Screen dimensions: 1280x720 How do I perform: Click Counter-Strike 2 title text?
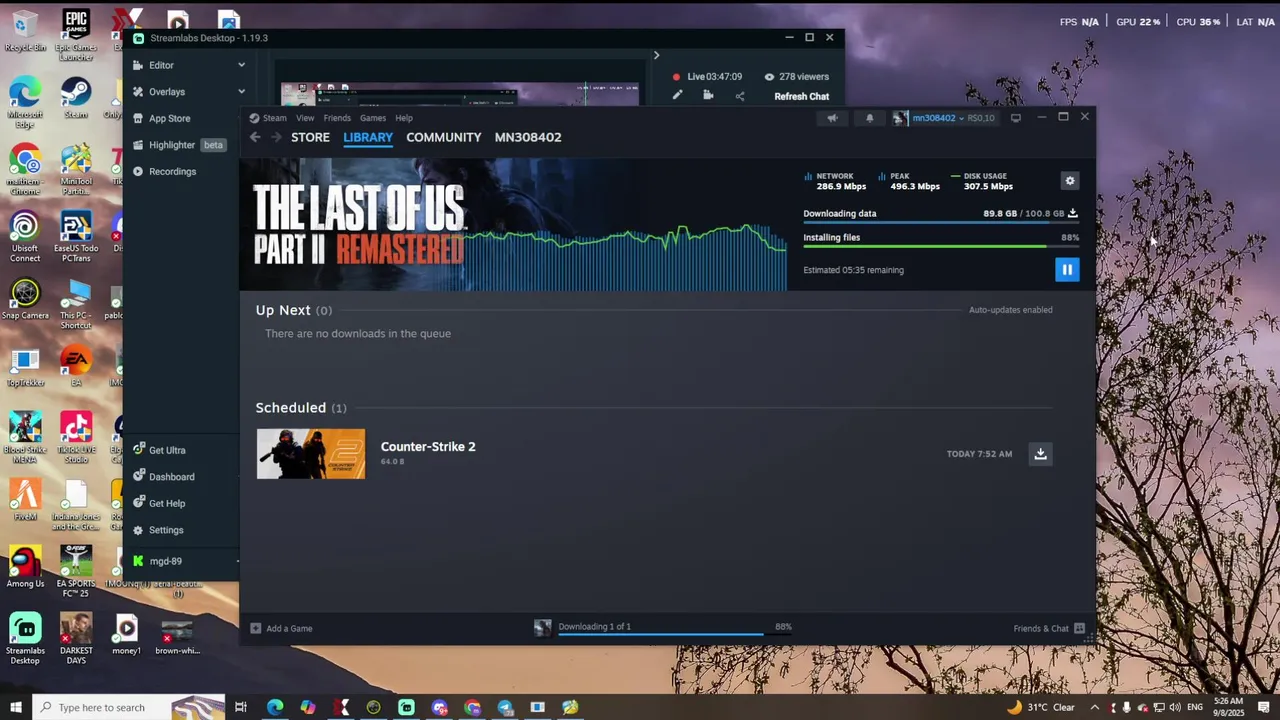pos(428,447)
